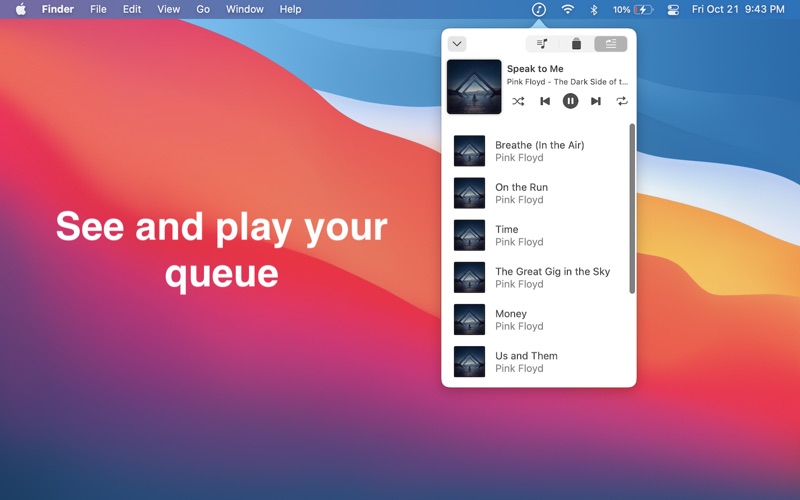Click the Breathe (In the Air) thumbnail
This screenshot has height=500, width=800.
pos(469,151)
